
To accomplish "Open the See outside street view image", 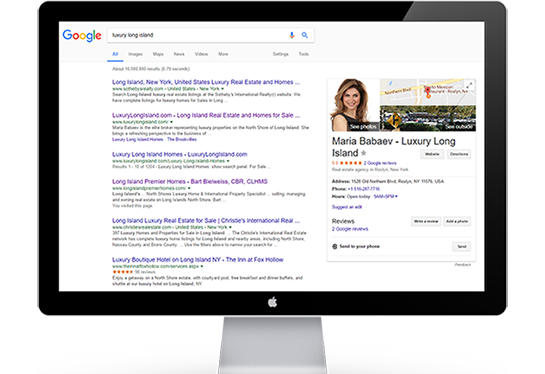I will tap(428, 118).
